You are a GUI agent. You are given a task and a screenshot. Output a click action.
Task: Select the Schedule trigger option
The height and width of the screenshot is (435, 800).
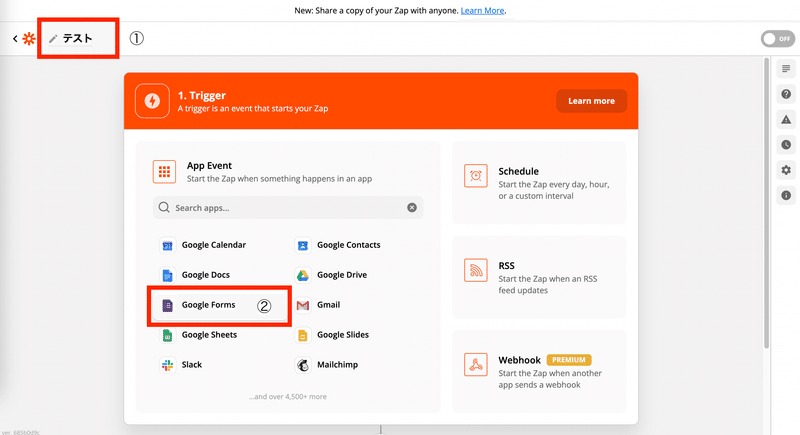[539, 183]
